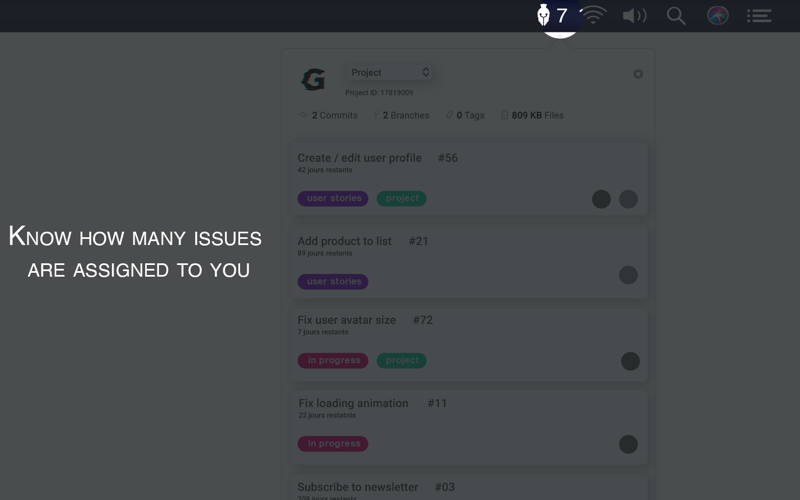Screen dimensions: 800x500
Task: Open the helmet icon in menu bar
Action: (x=543, y=15)
